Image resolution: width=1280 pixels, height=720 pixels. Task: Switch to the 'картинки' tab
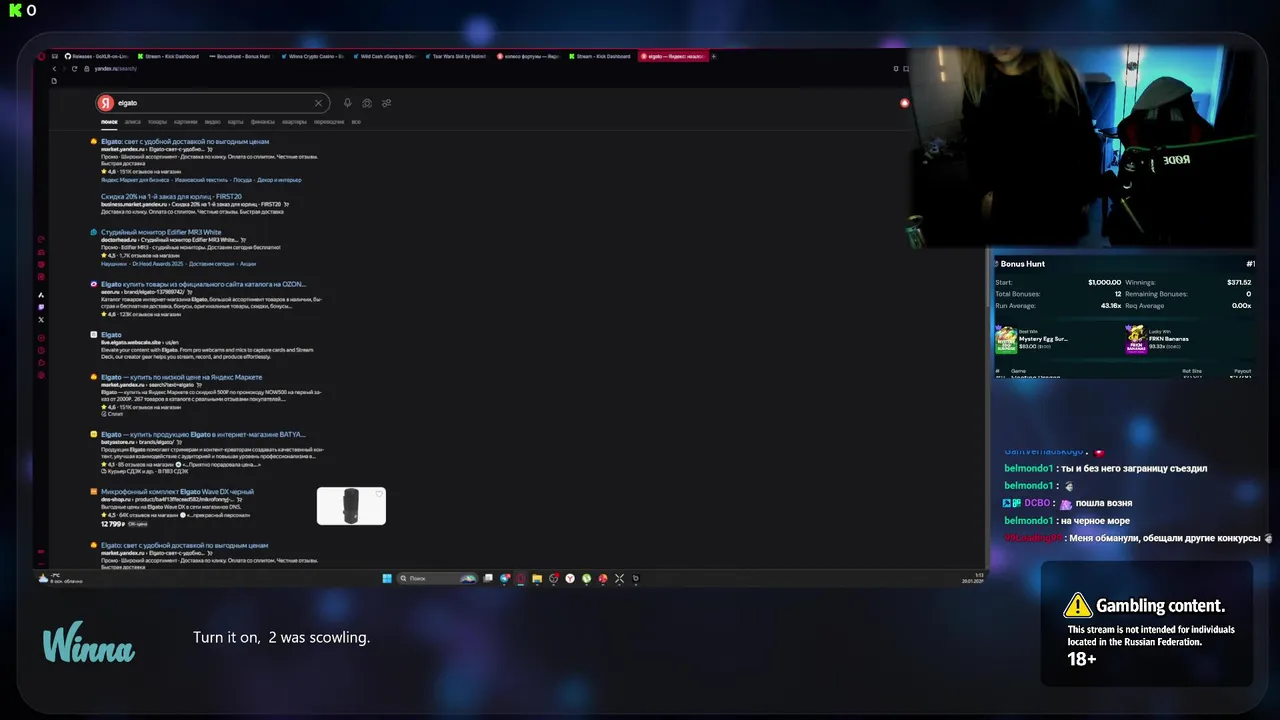coord(185,122)
